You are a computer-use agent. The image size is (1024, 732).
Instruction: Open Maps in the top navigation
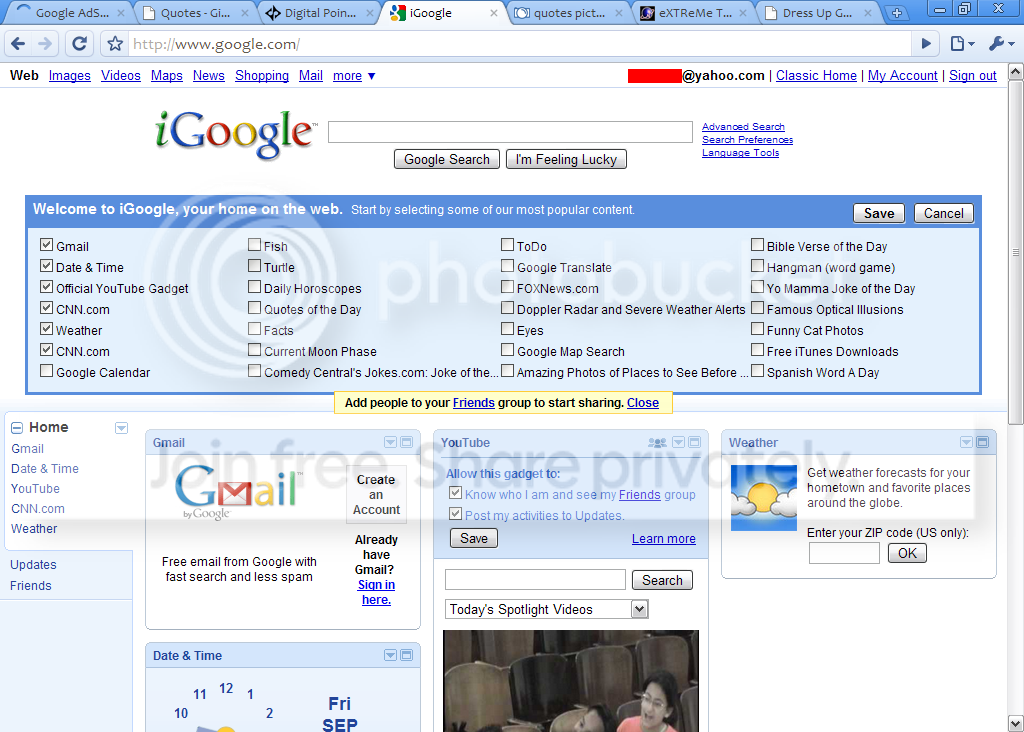click(167, 76)
